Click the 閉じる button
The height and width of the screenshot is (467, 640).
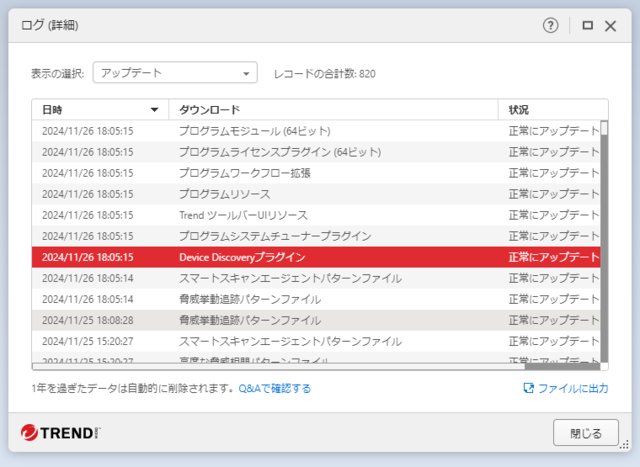click(x=586, y=433)
